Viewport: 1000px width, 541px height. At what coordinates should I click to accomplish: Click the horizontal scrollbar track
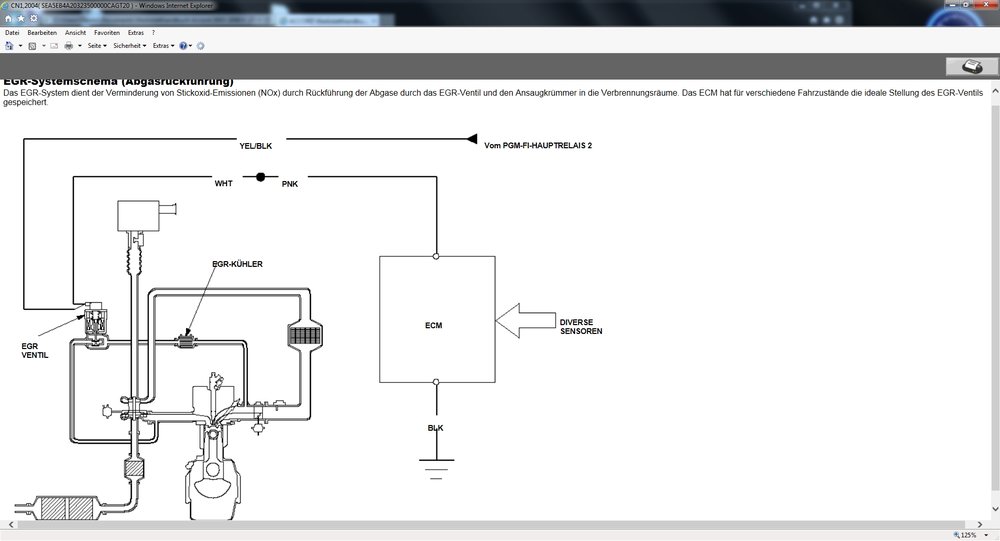(x=500, y=523)
